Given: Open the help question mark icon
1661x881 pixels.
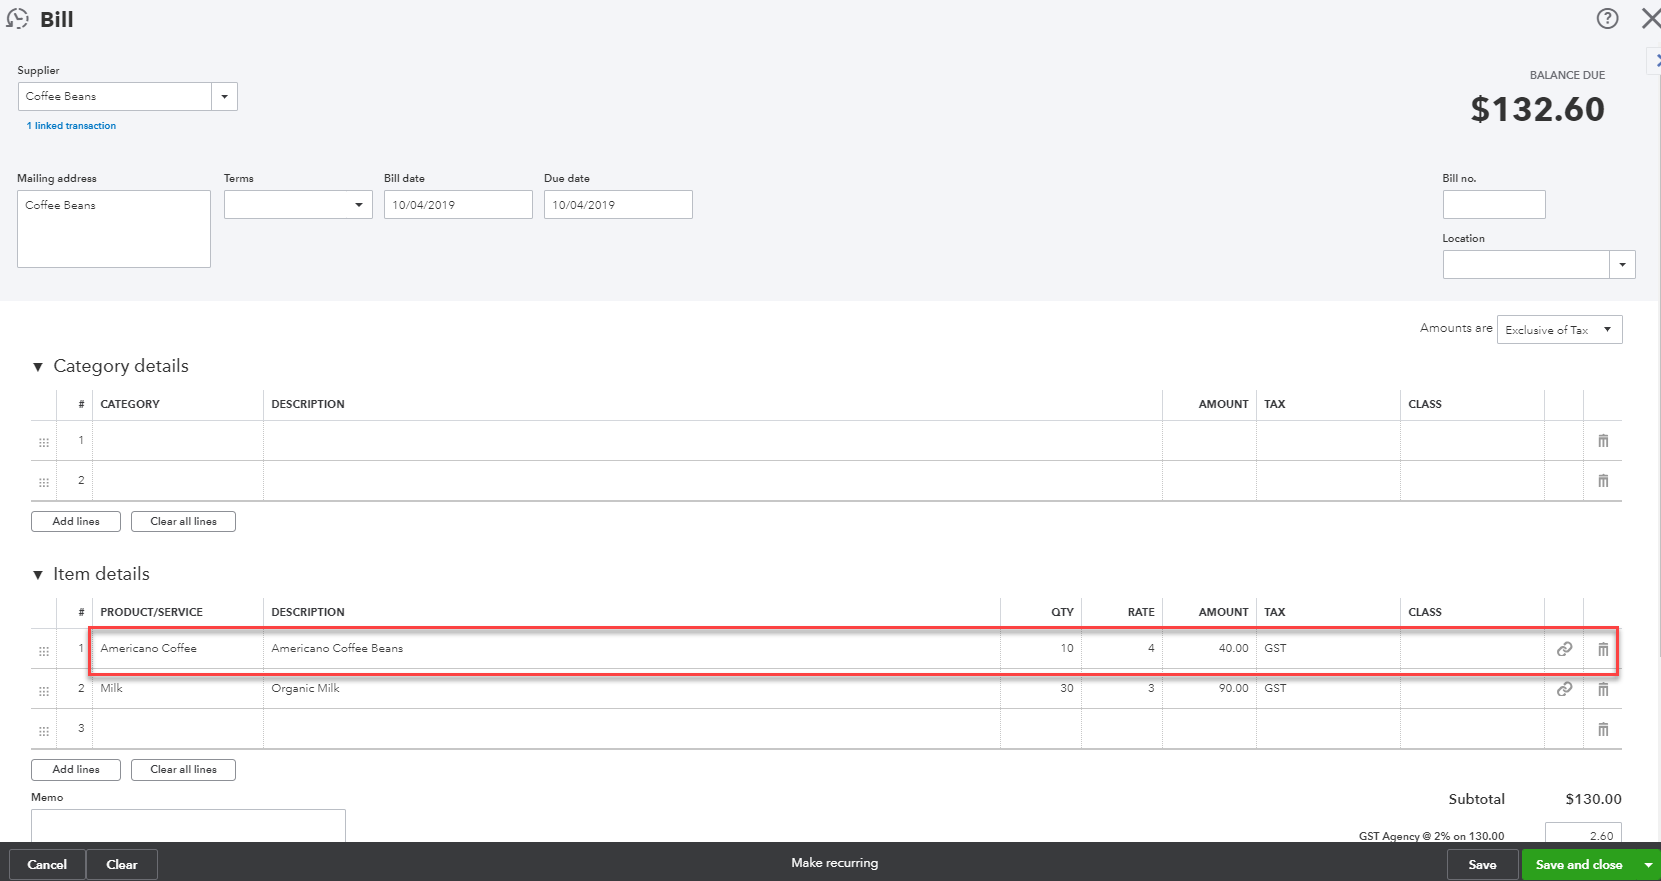Looking at the screenshot, I should [1607, 18].
